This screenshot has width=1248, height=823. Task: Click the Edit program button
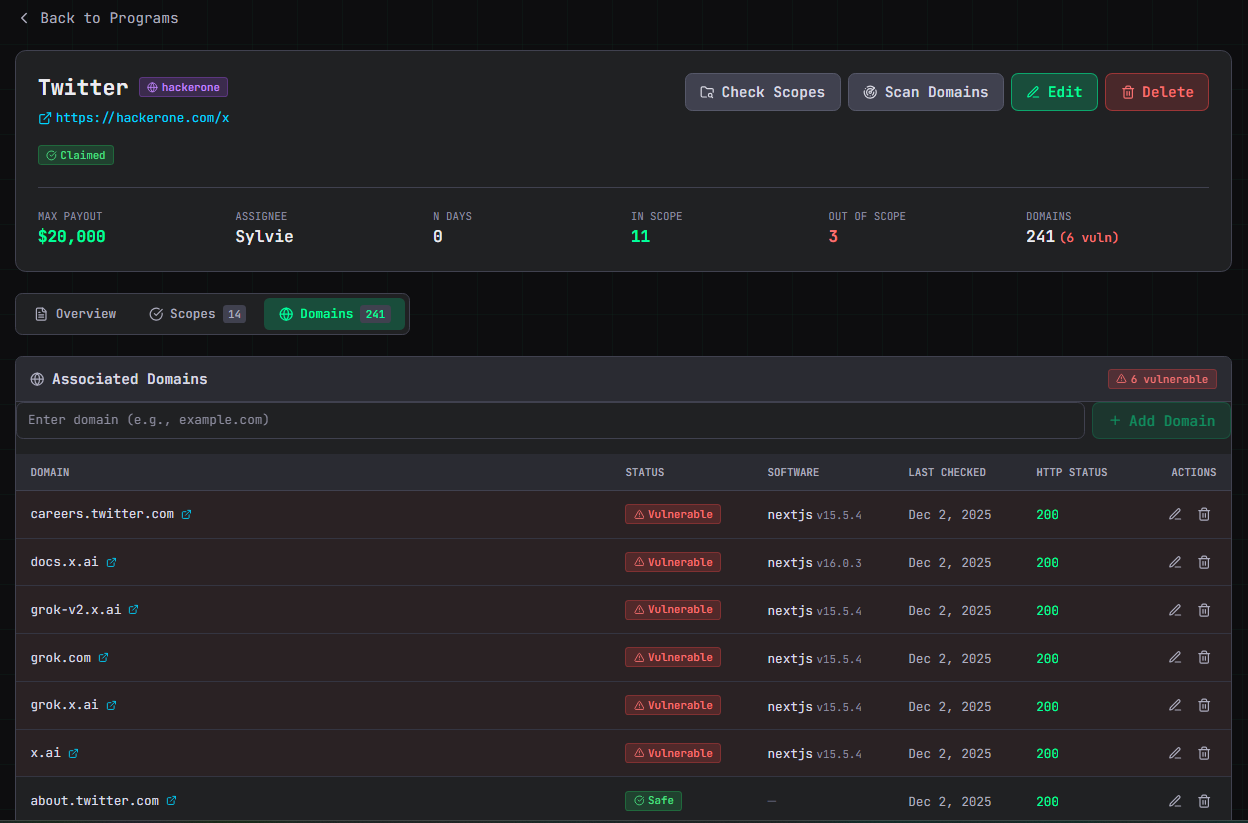(1054, 92)
